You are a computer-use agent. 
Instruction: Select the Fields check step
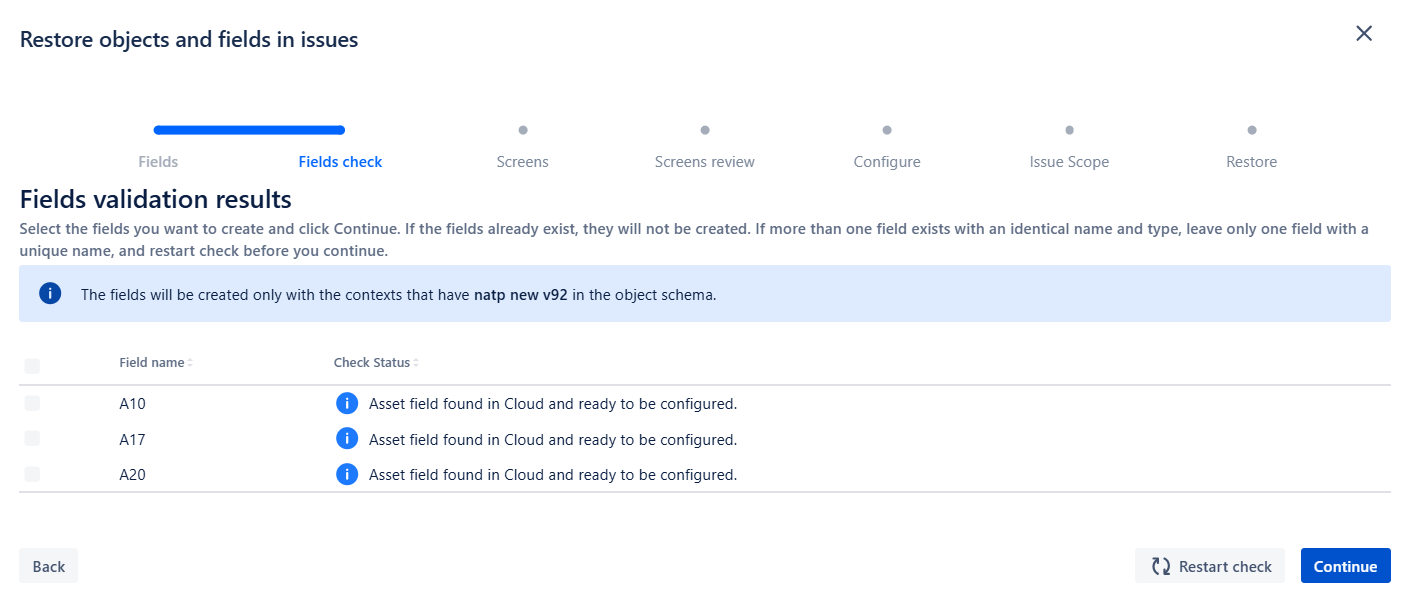pyautogui.click(x=340, y=162)
